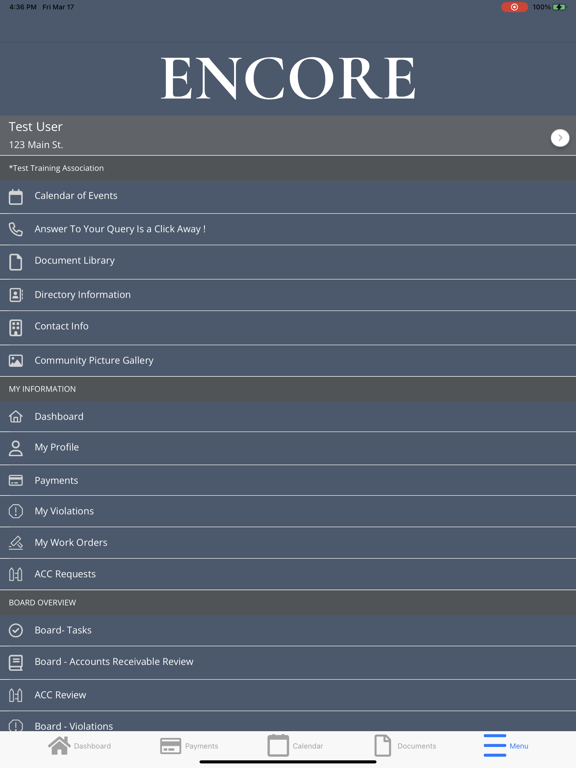576x768 pixels.
Task: Switch to the Payments bottom tab
Action: point(189,746)
